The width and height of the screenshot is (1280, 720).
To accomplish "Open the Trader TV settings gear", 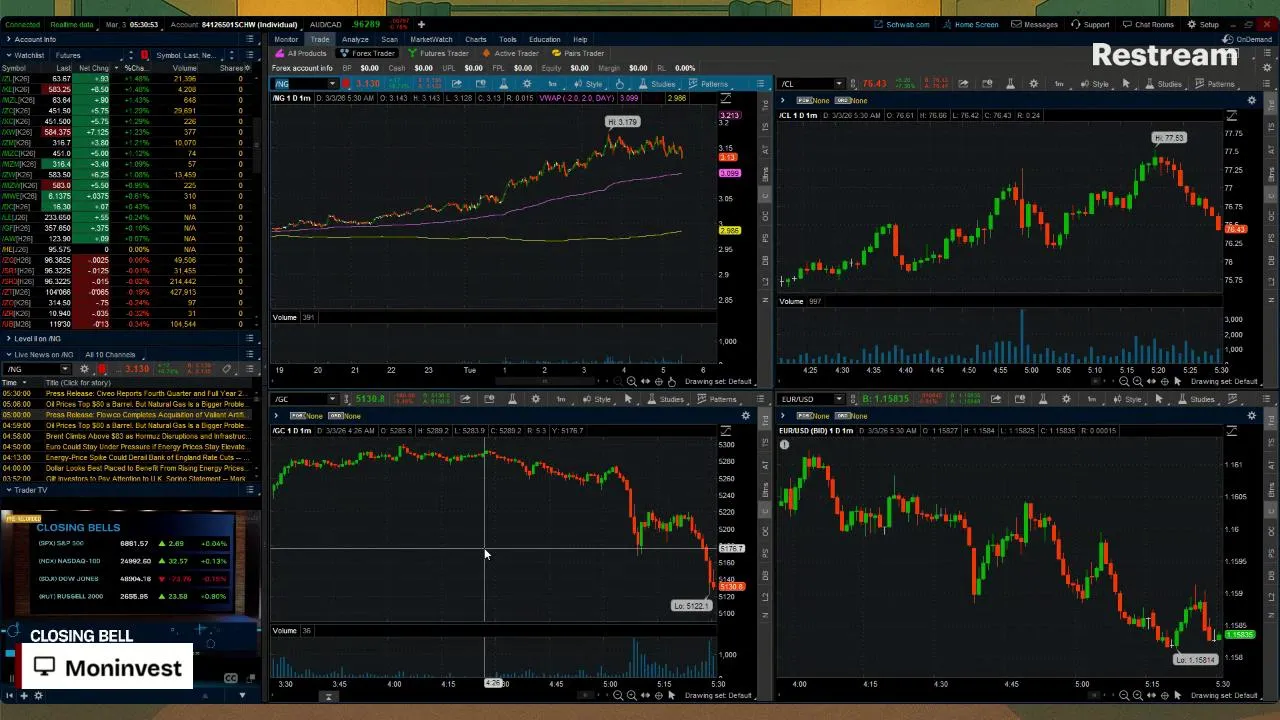I will pyautogui.click(x=38, y=696).
